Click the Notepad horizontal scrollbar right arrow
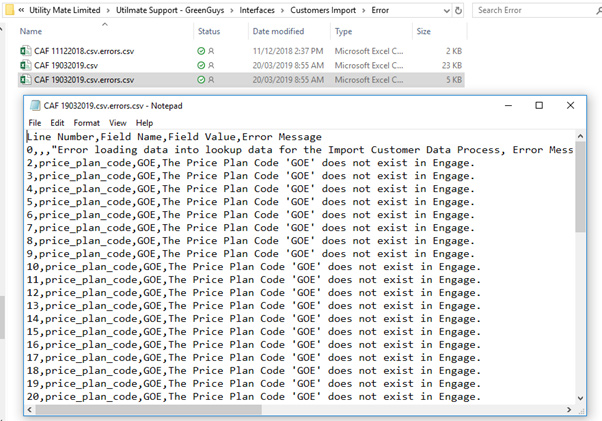Image resolution: width=602 pixels, height=421 pixels. tap(569, 410)
